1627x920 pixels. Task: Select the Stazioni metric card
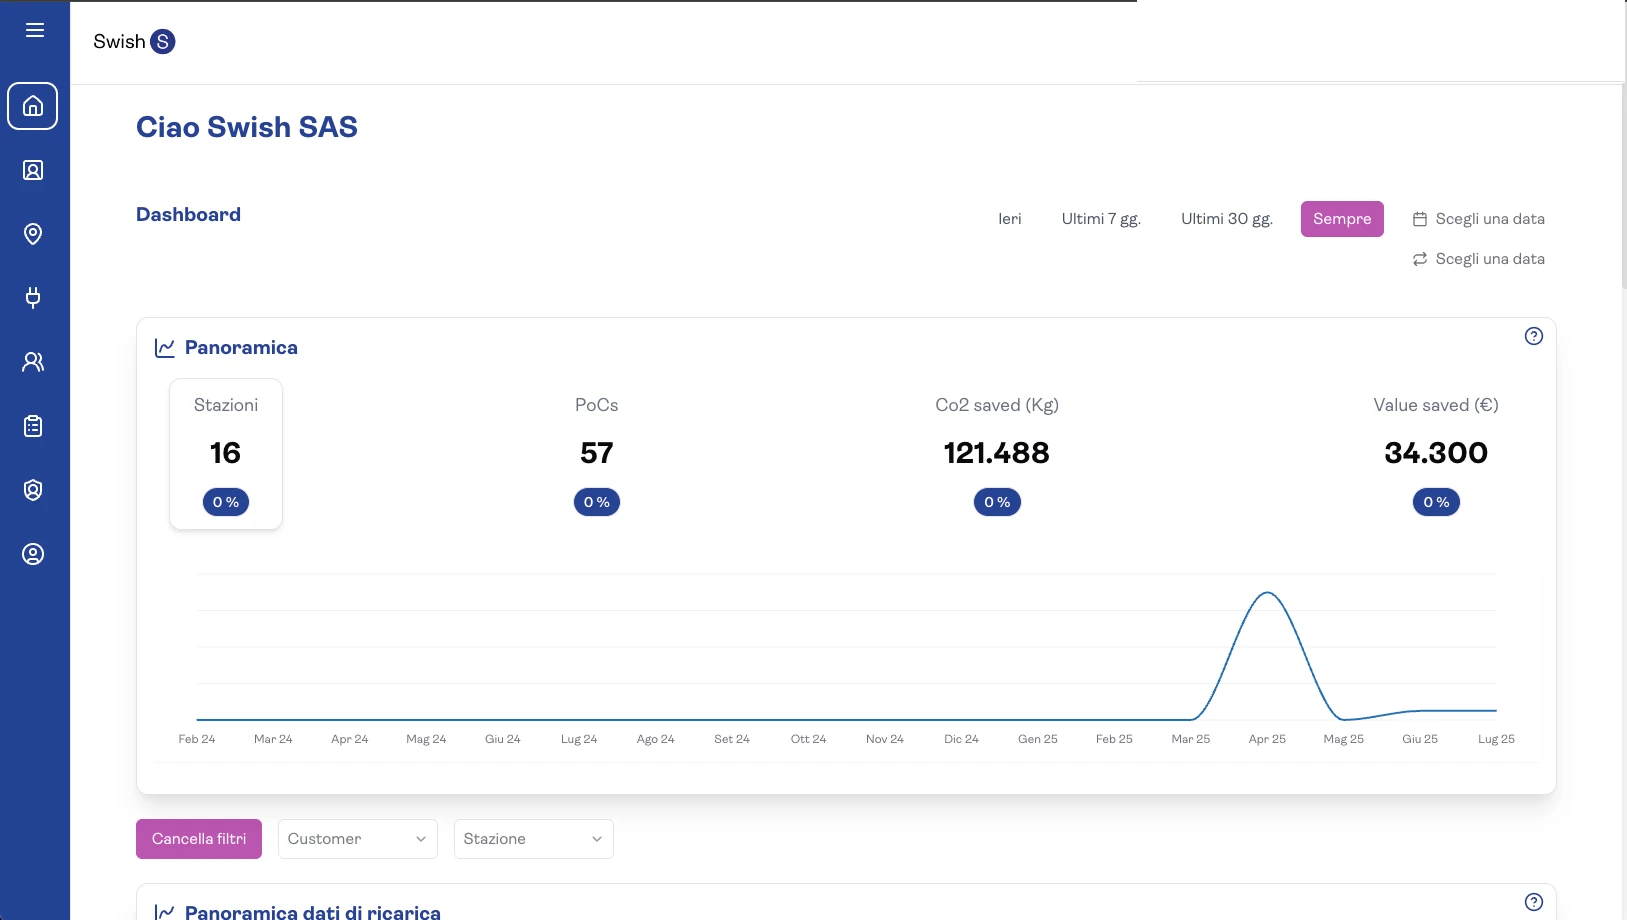pyautogui.click(x=226, y=454)
